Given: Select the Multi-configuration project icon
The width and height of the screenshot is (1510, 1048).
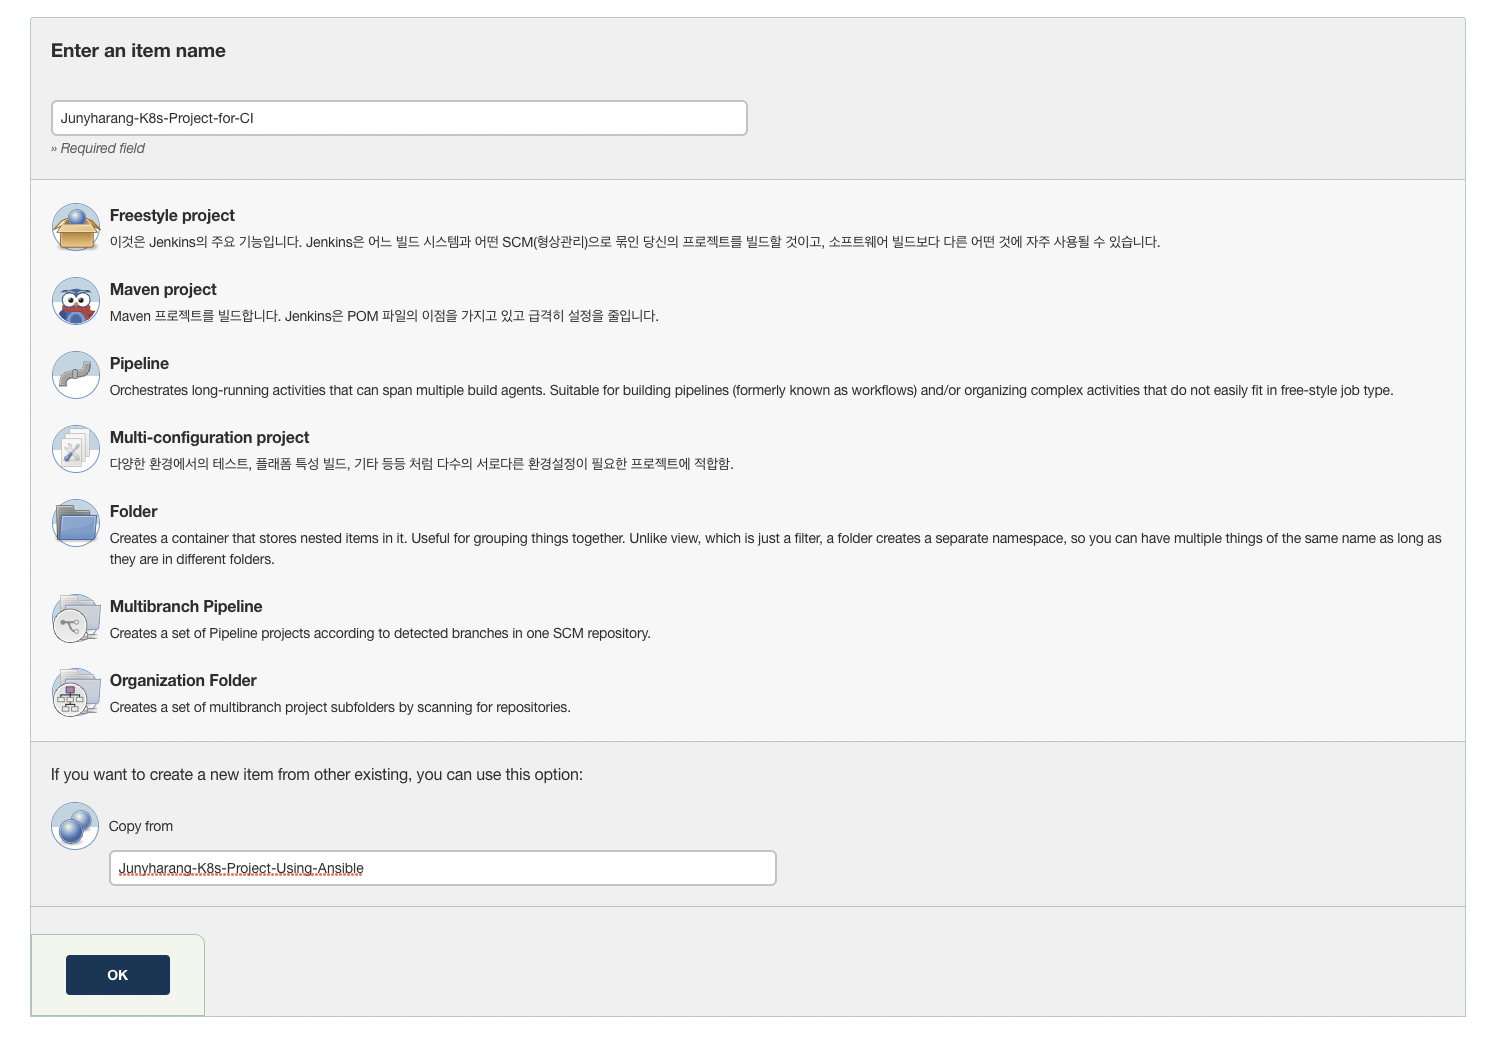Looking at the screenshot, I should pyautogui.click(x=76, y=449).
